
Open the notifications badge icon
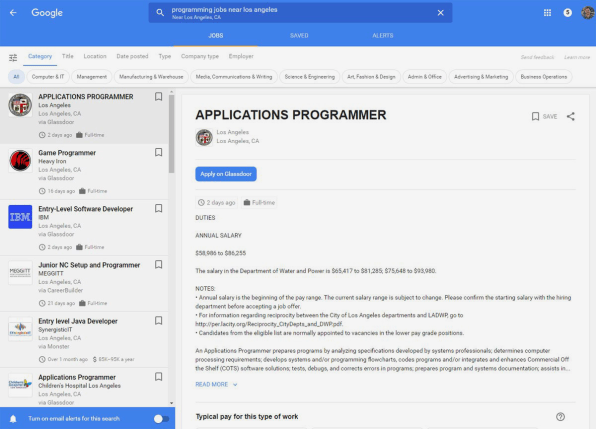pos(567,13)
